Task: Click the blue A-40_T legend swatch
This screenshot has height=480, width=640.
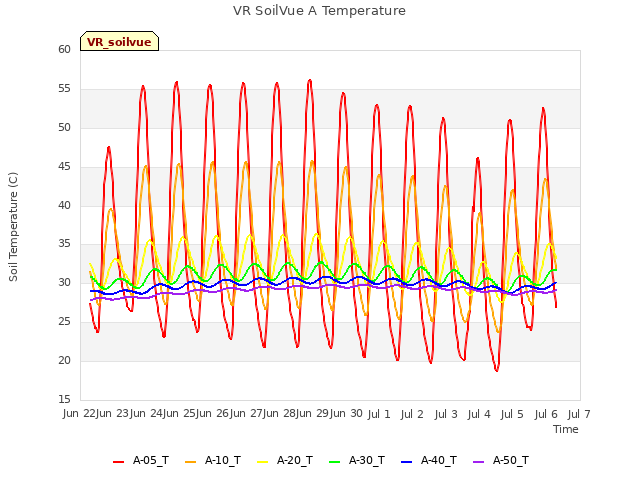Action: (407, 462)
